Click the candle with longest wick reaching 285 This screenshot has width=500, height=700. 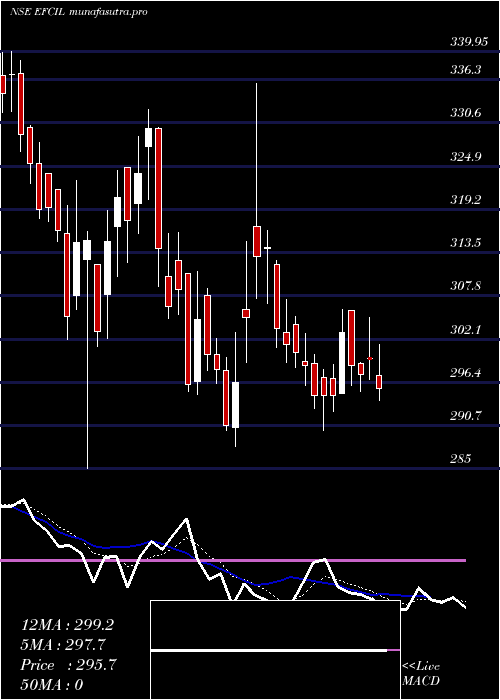pyautogui.click(x=87, y=350)
